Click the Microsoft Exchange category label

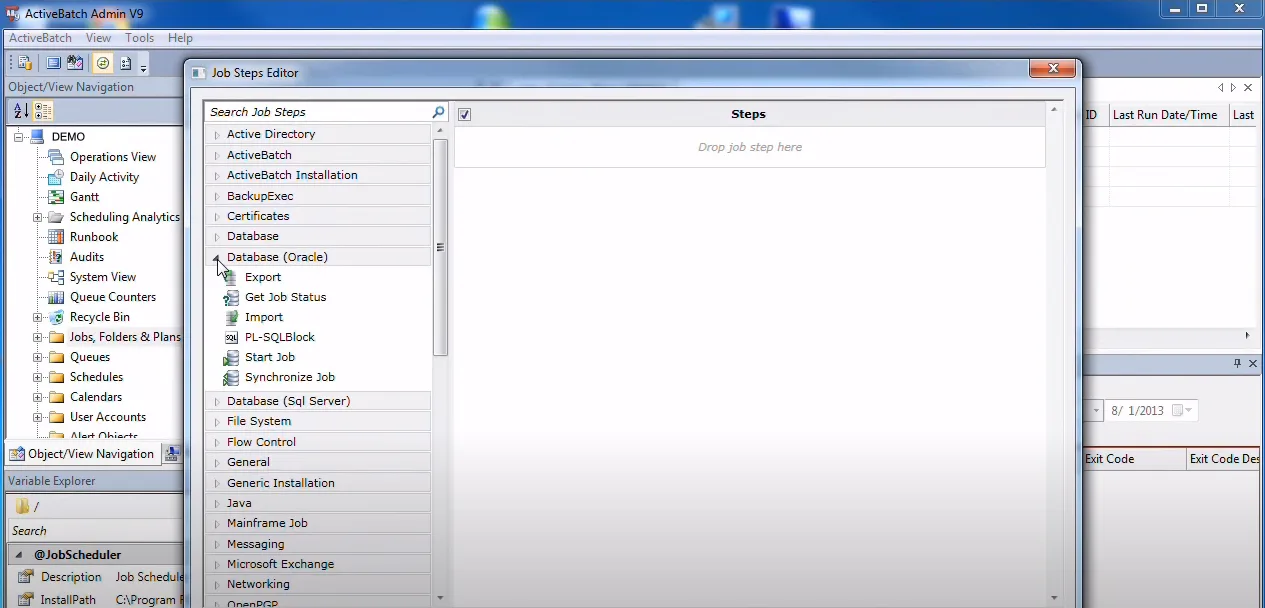pos(280,564)
